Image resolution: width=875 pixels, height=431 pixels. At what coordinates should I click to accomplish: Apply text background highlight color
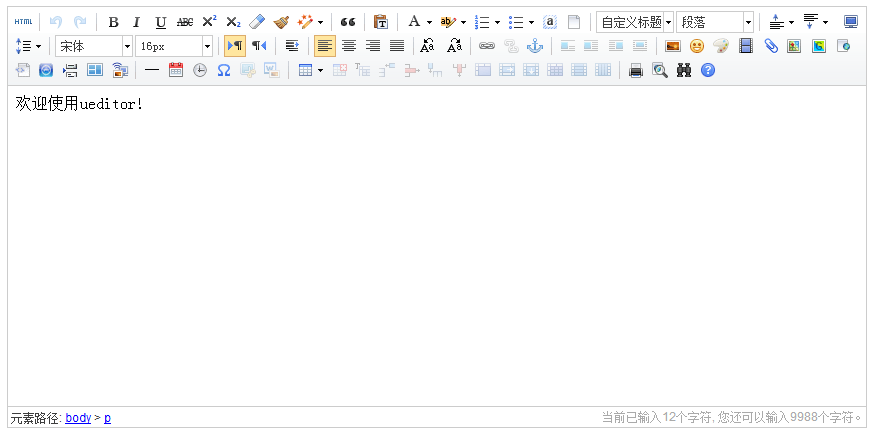tap(448, 22)
